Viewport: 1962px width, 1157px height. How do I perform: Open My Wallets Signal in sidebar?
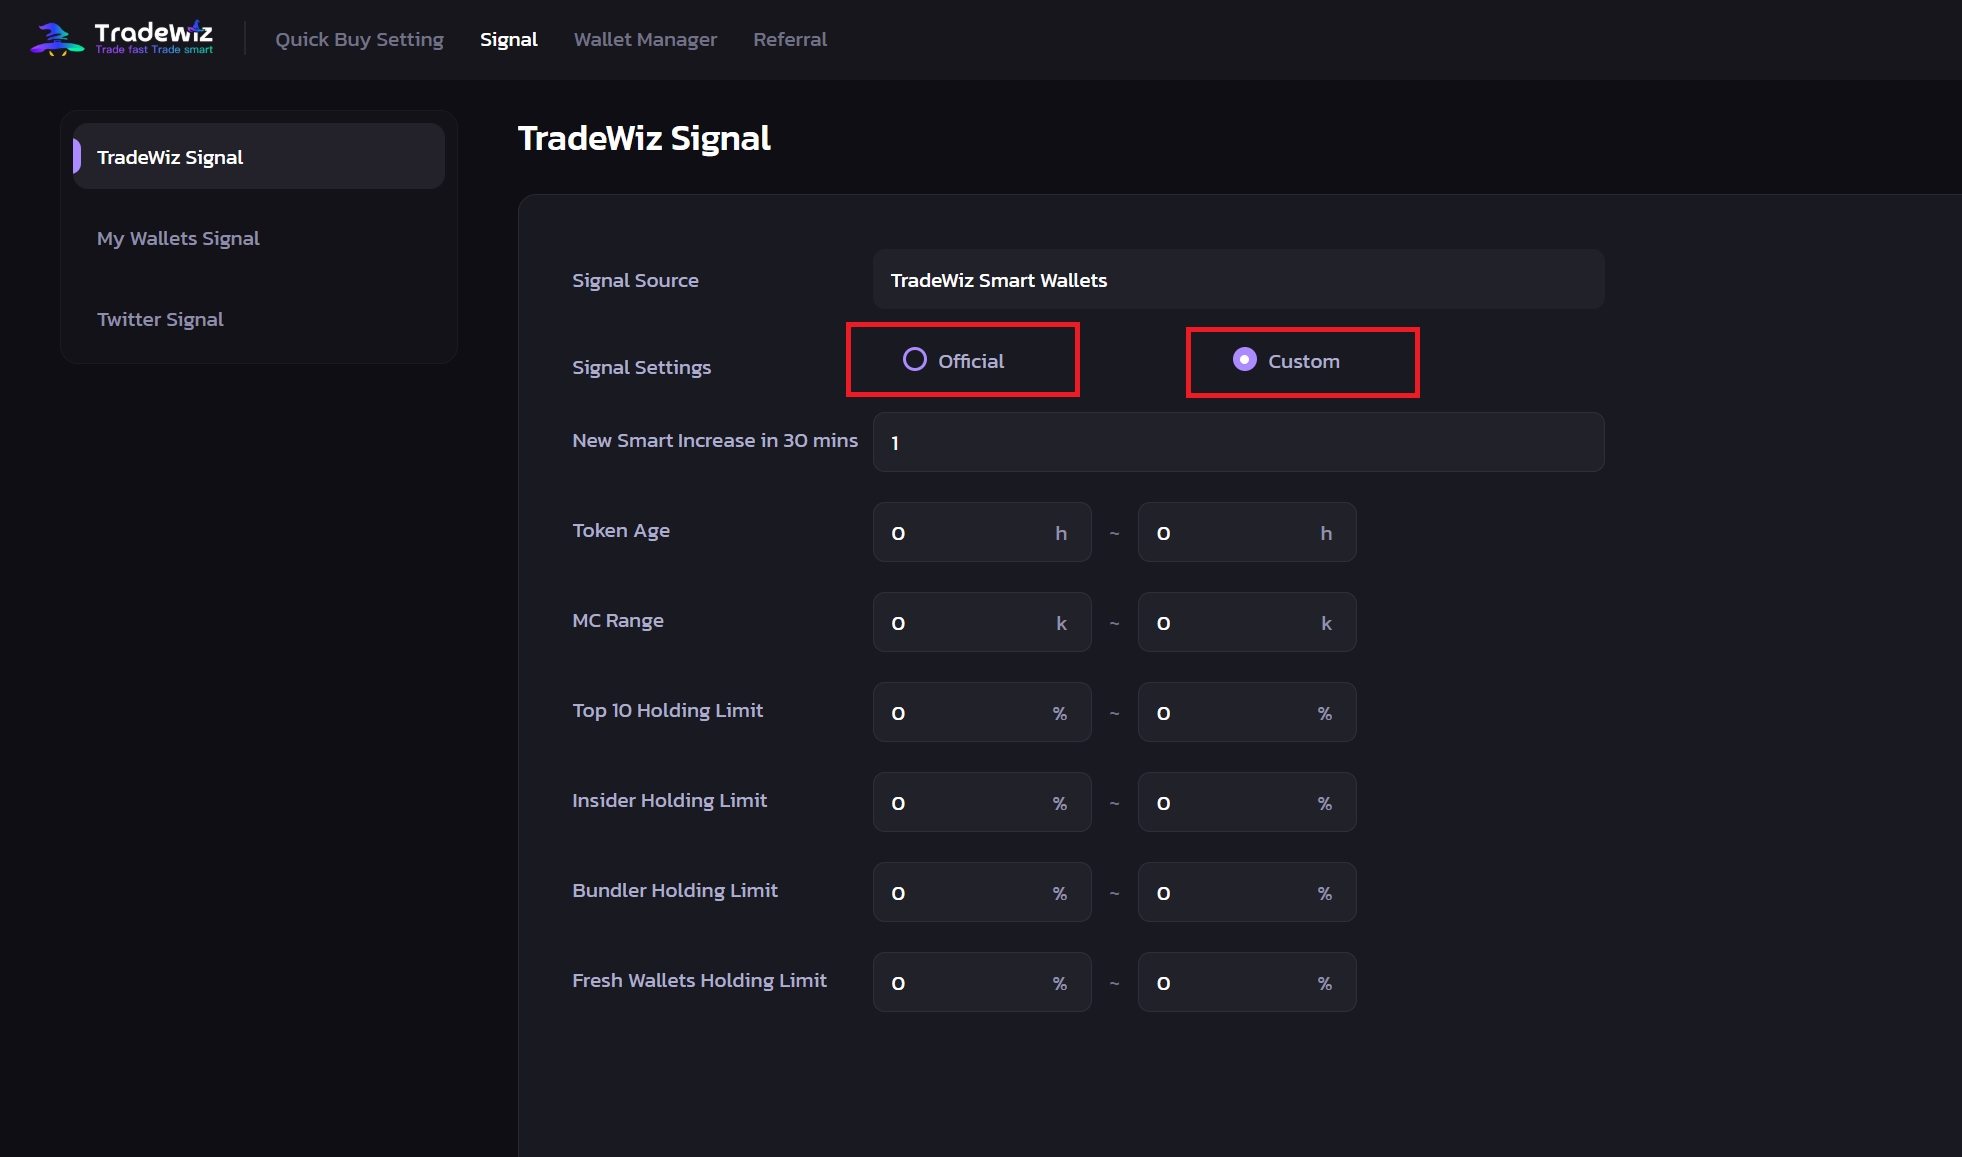(x=178, y=238)
